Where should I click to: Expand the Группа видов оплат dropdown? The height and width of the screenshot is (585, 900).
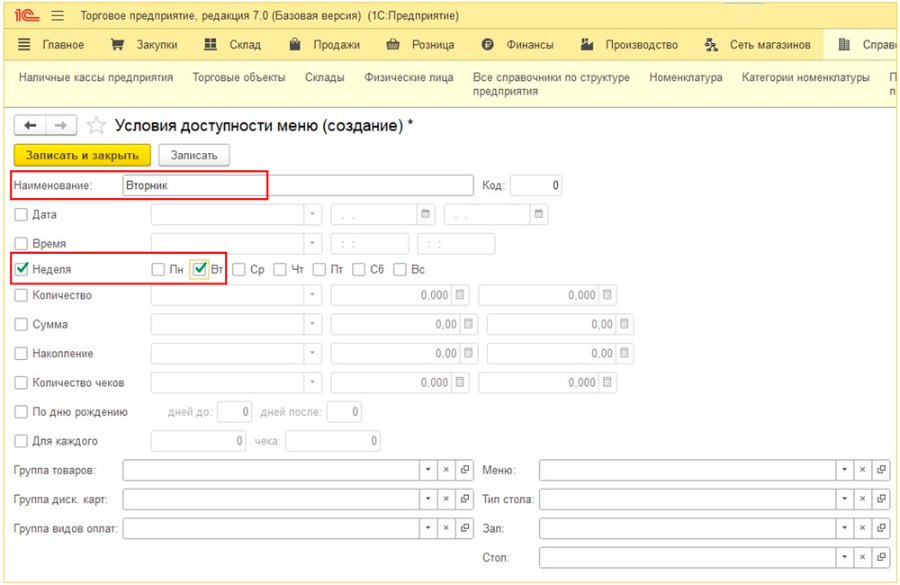coord(428,528)
